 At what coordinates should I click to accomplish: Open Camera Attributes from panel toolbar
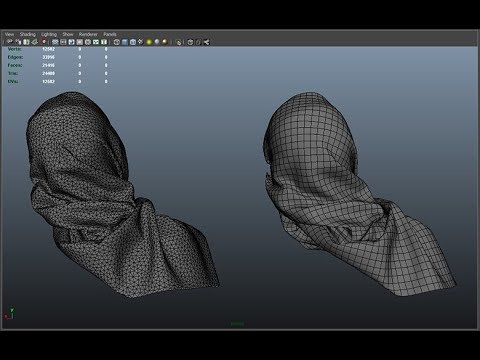(x=18, y=42)
